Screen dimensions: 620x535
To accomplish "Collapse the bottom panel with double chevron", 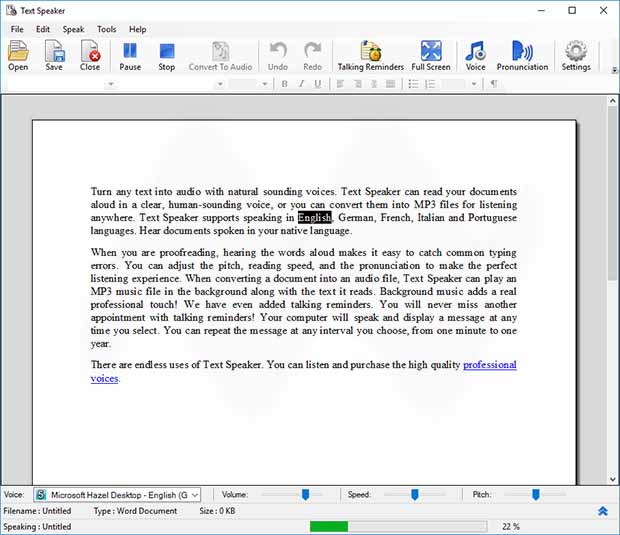I will (603, 511).
